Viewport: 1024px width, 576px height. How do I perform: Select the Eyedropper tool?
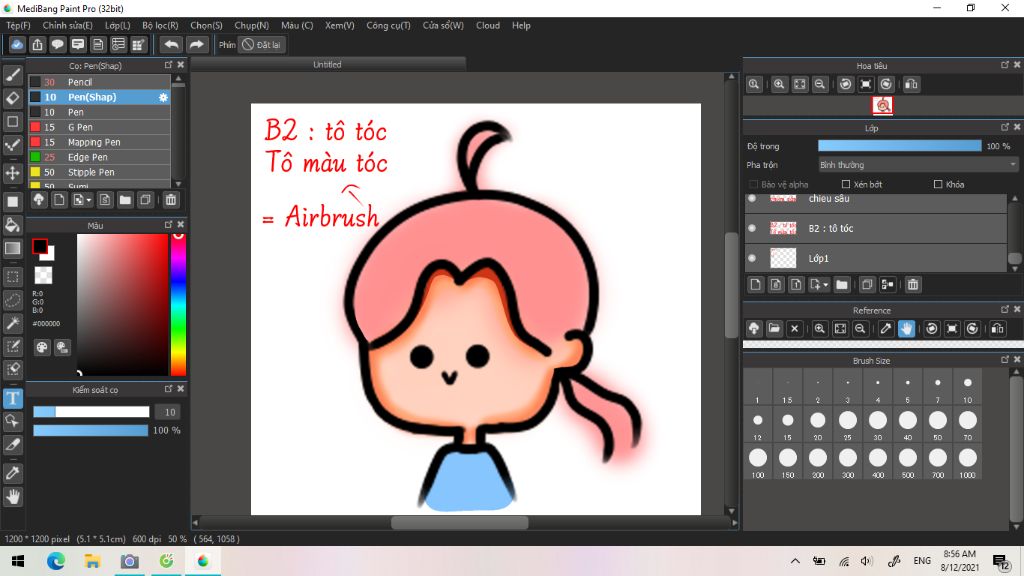[x=13, y=471]
